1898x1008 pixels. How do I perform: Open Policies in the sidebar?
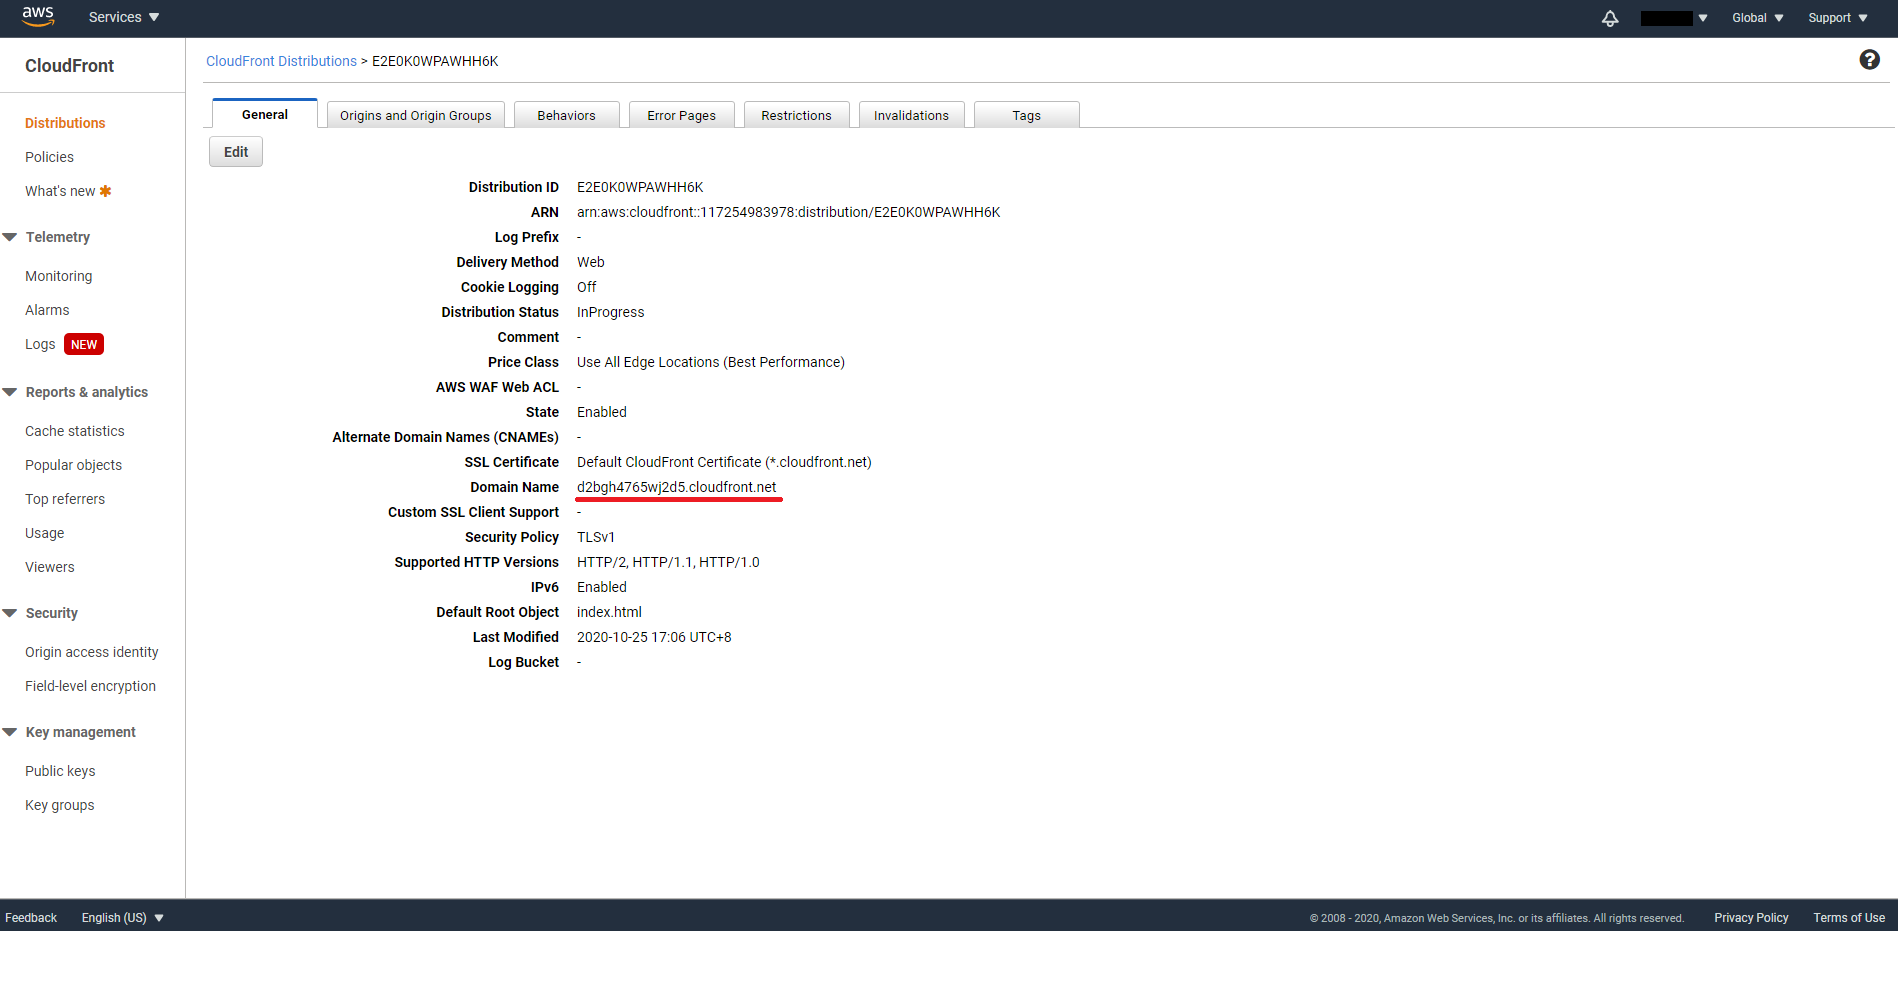tap(49, 157)
